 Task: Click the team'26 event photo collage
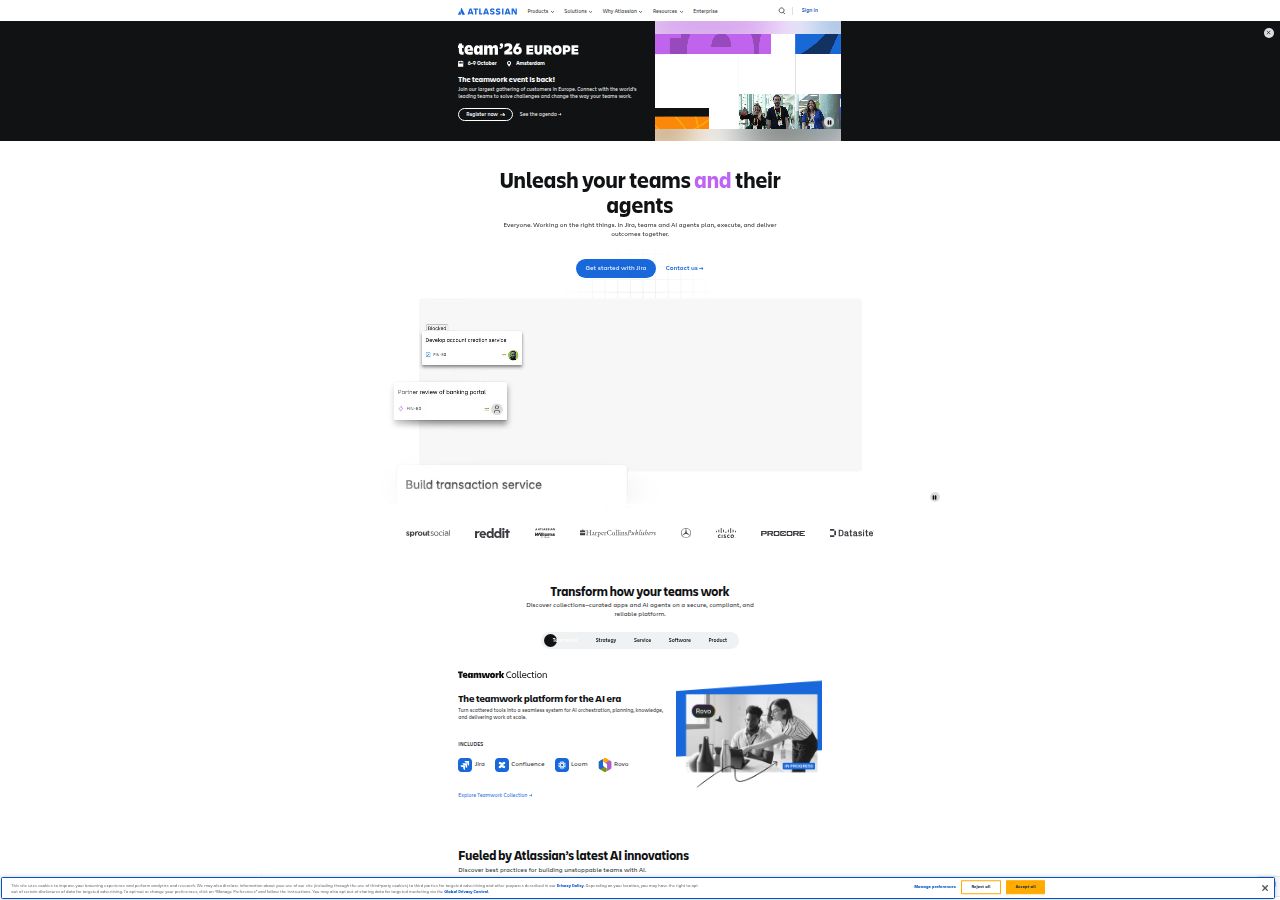coord(748,81)
